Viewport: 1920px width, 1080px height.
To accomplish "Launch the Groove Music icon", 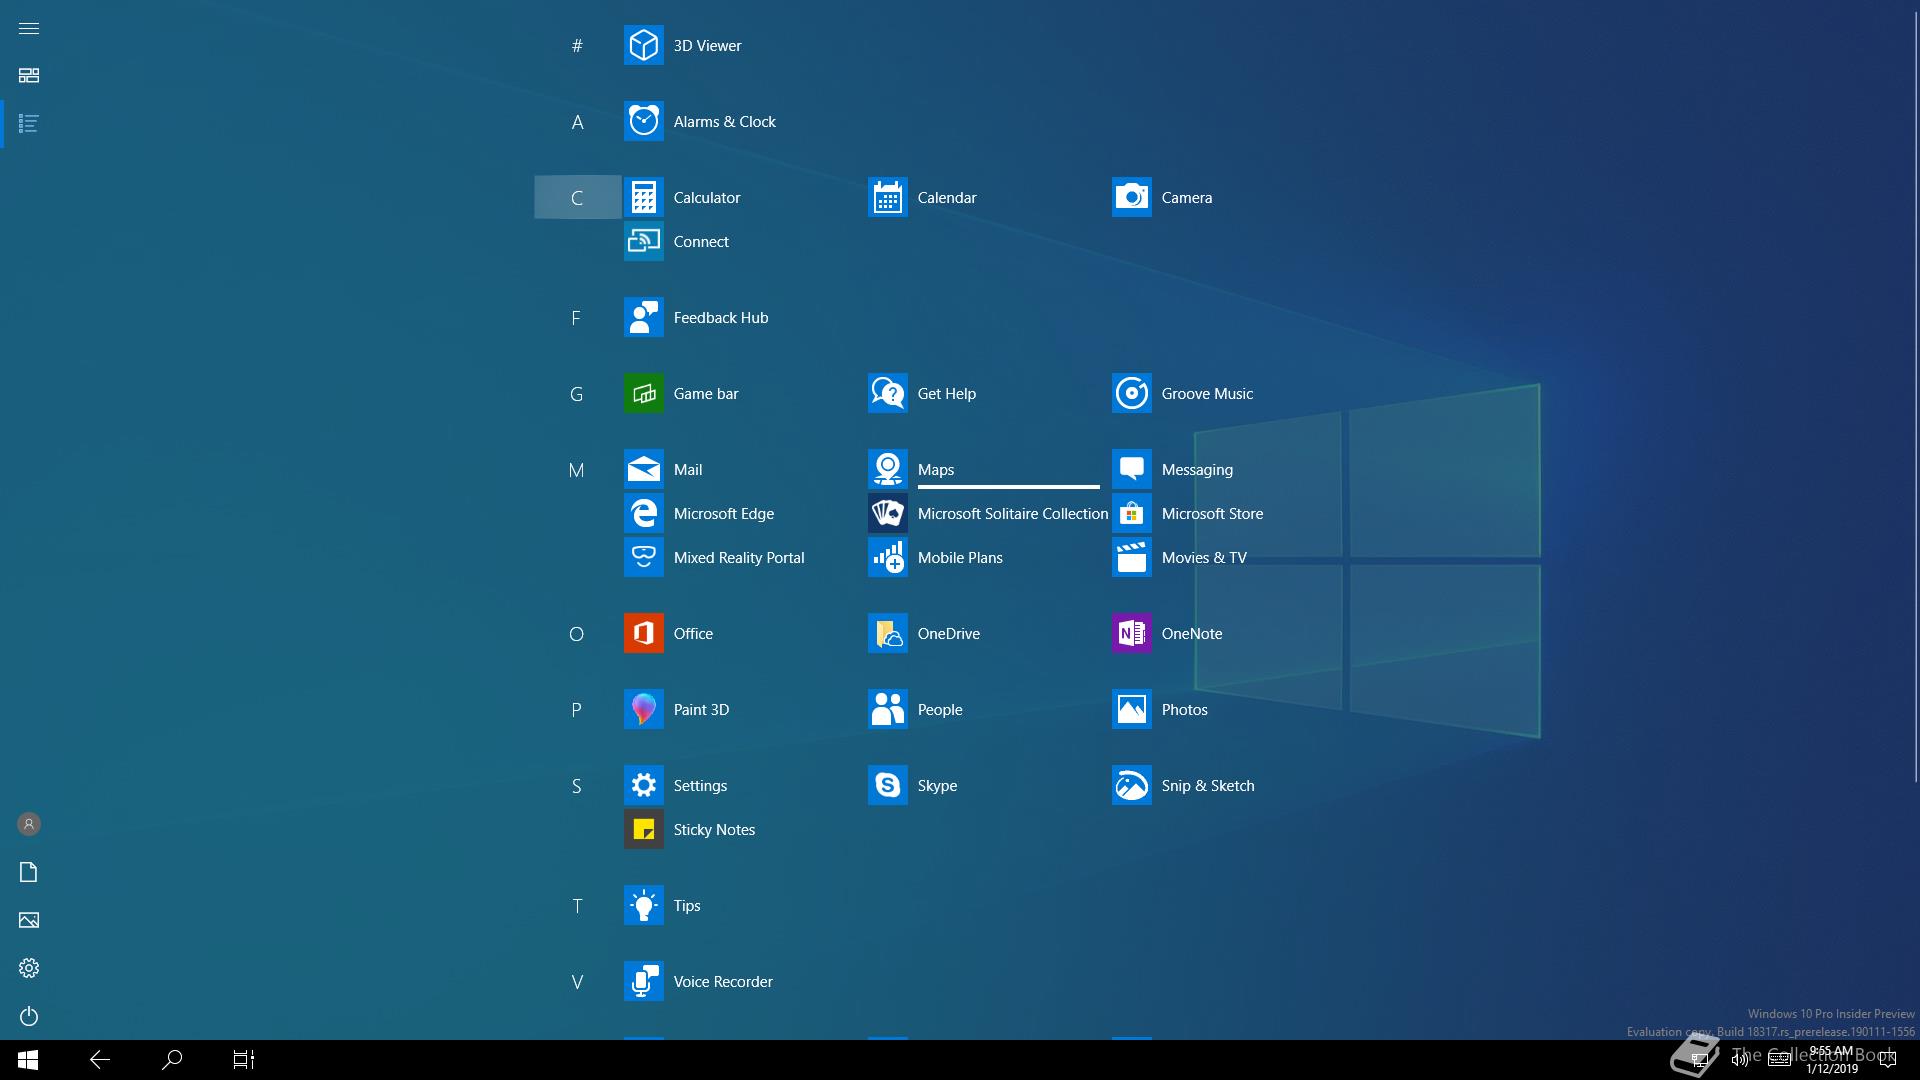I will 1131,393.
